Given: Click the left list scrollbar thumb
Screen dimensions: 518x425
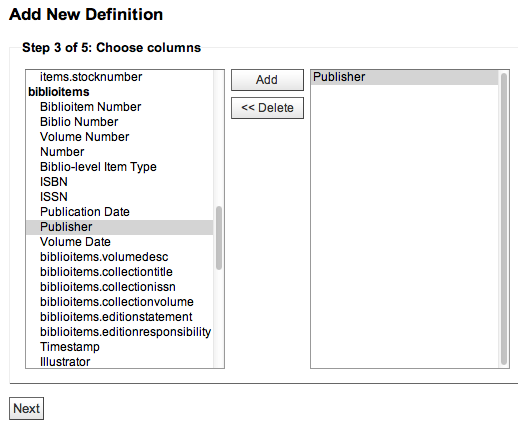Looking at the screenshot, I should click(219, 238).
